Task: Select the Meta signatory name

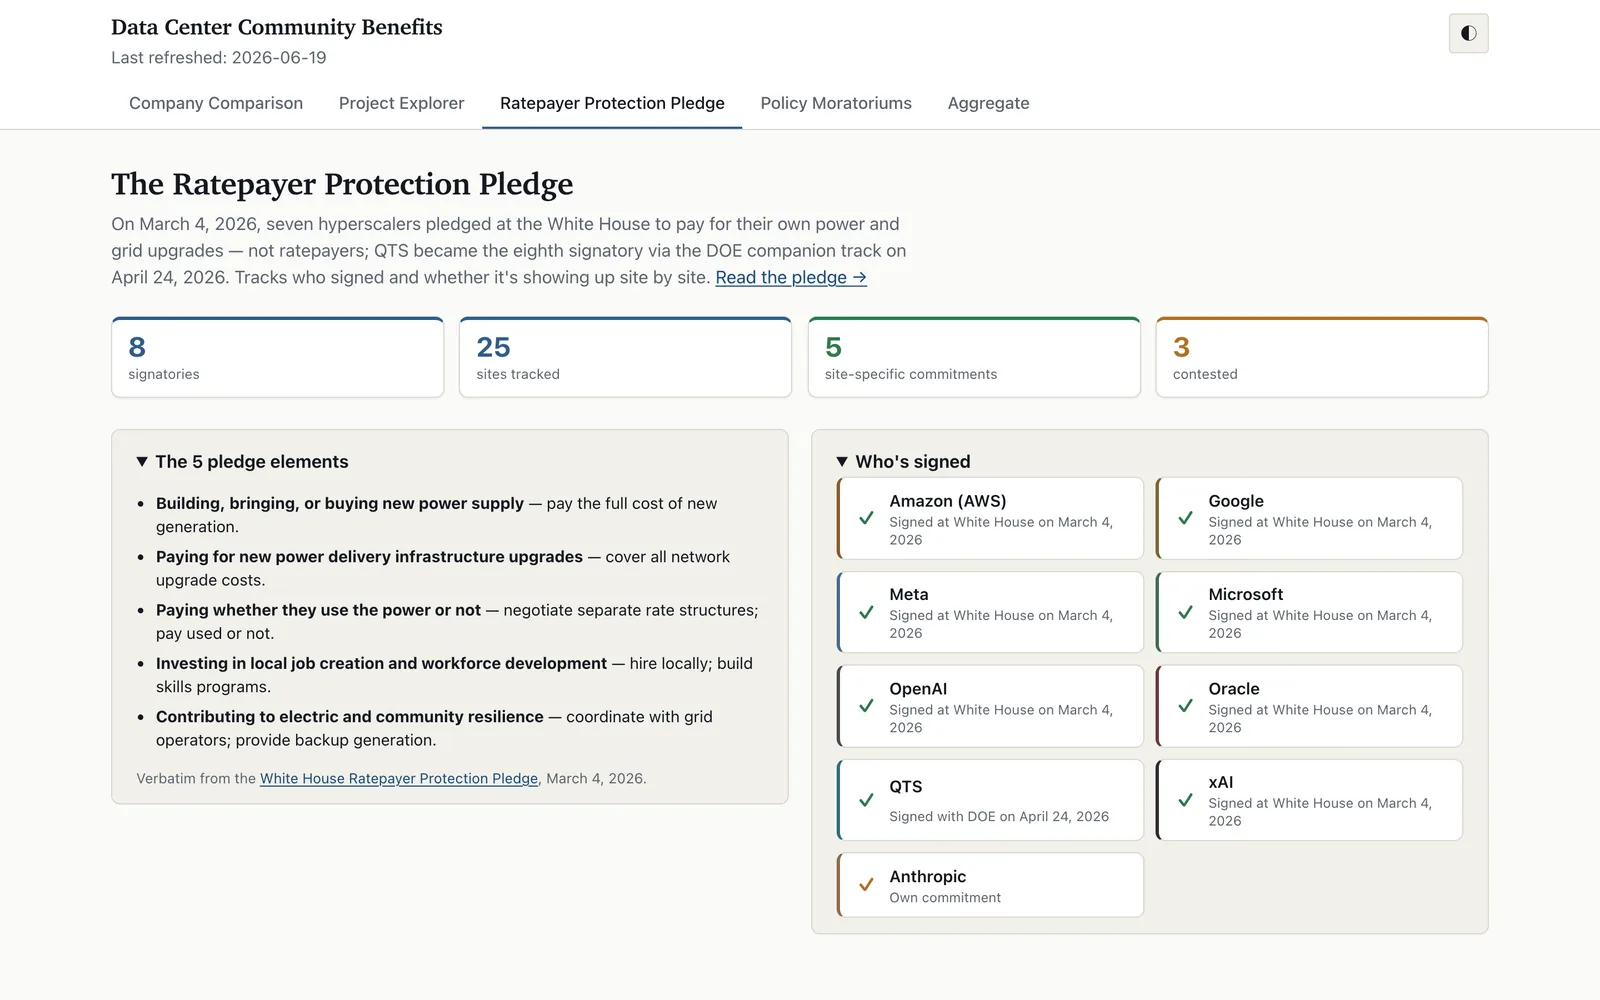Action: (x=908, y=594)
